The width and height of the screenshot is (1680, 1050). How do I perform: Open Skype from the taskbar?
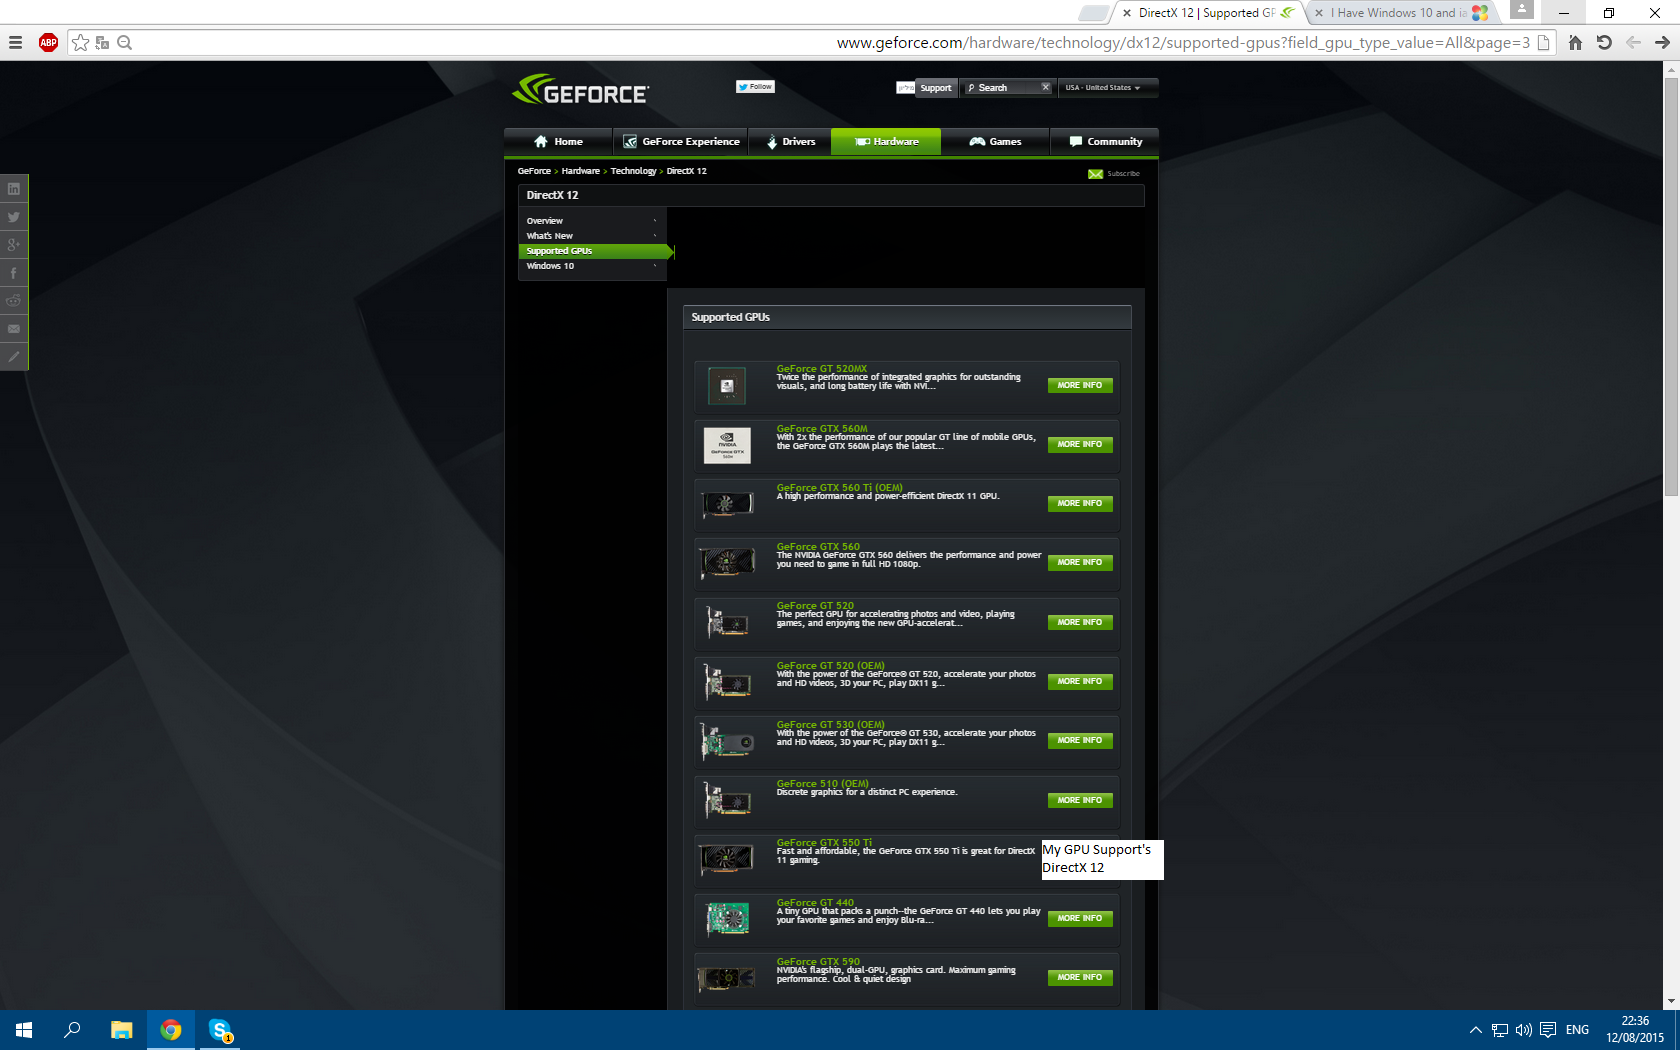(220, 1030)
